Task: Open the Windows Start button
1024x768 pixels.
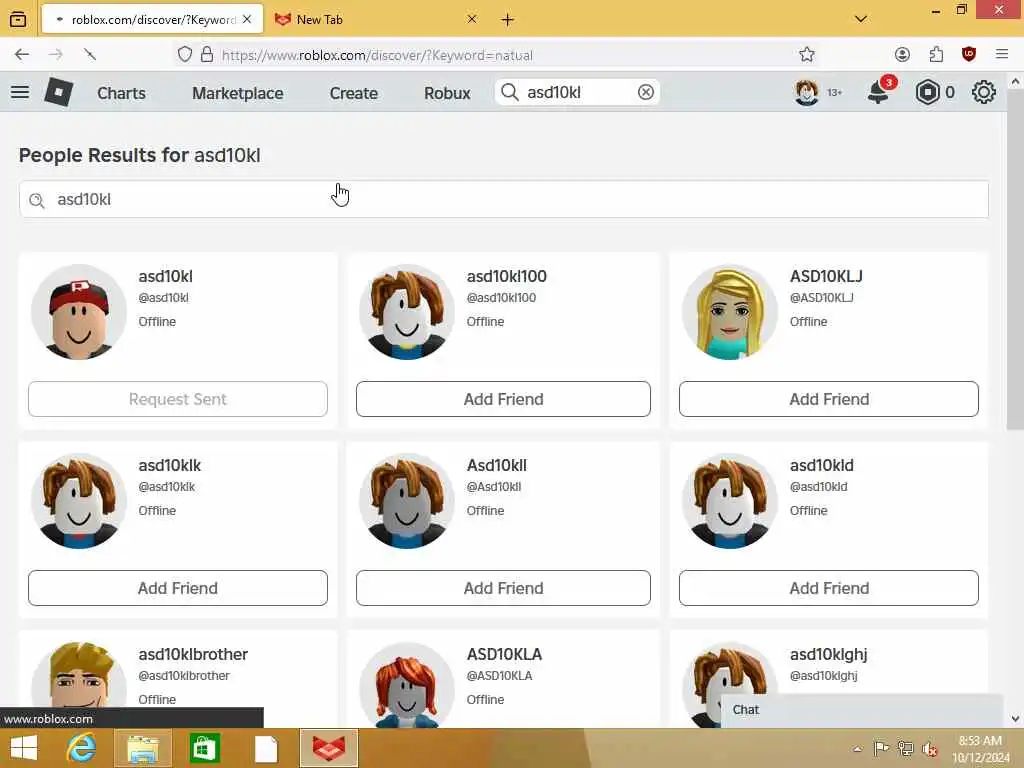Action: coord(24,748)
